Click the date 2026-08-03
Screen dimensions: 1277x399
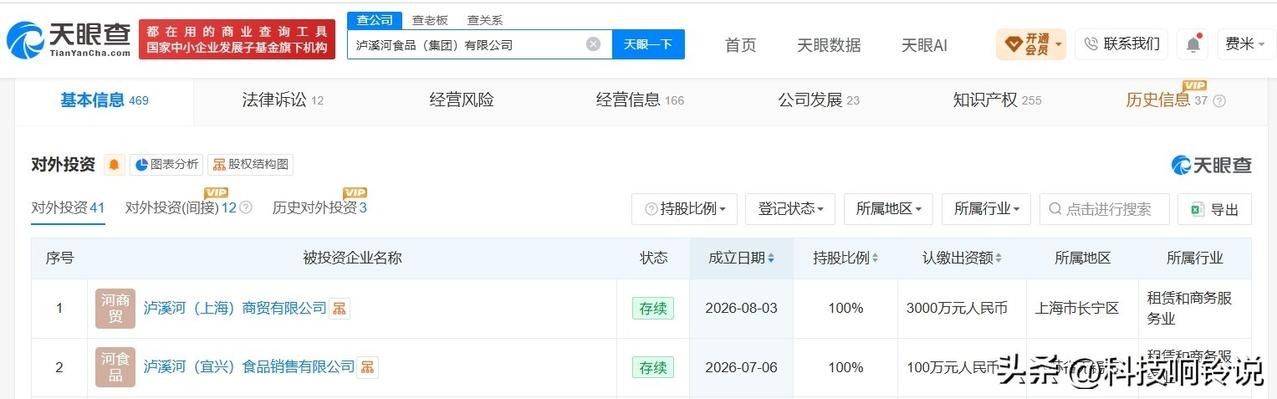click(x=741, y=308)
